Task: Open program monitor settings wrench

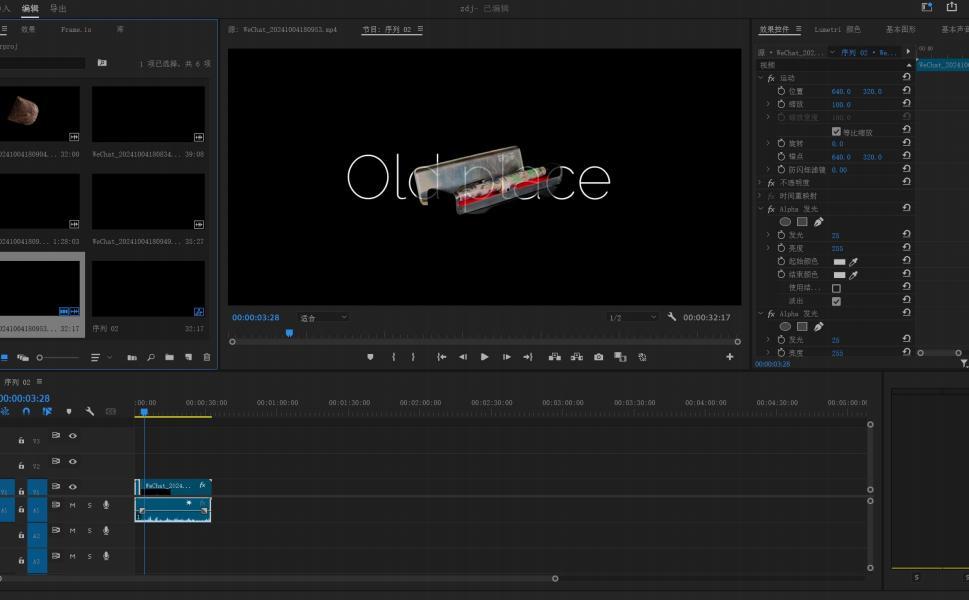Action: coord(672,317)
